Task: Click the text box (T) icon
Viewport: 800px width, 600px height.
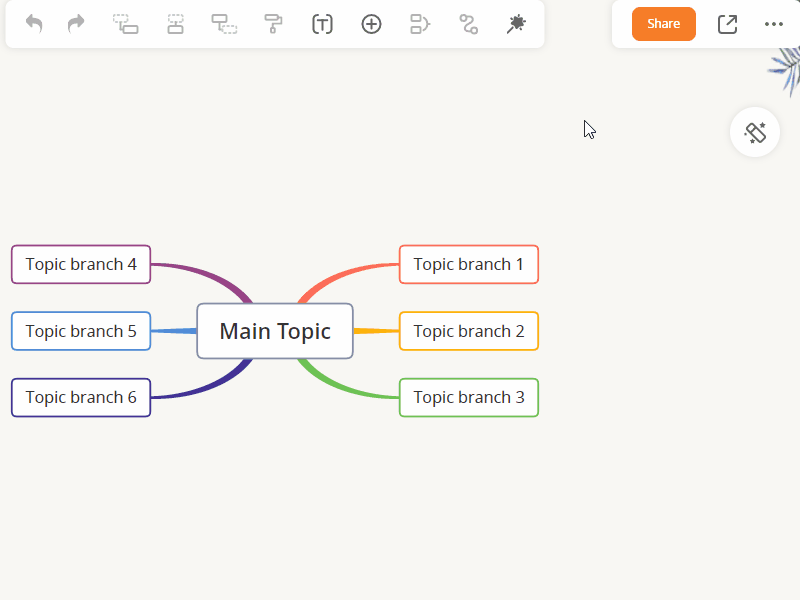Action: [x=322, y=24]
